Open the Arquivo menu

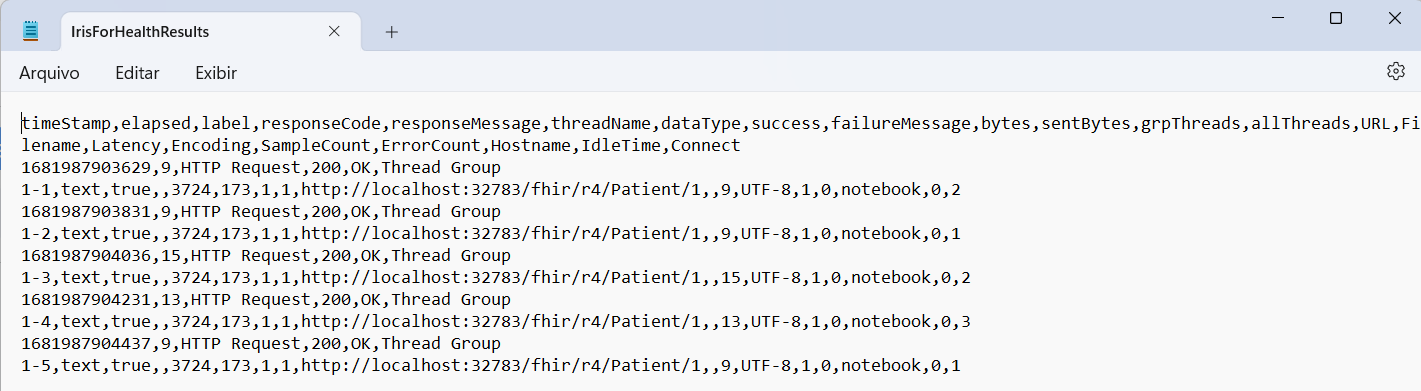coord(49,73)
